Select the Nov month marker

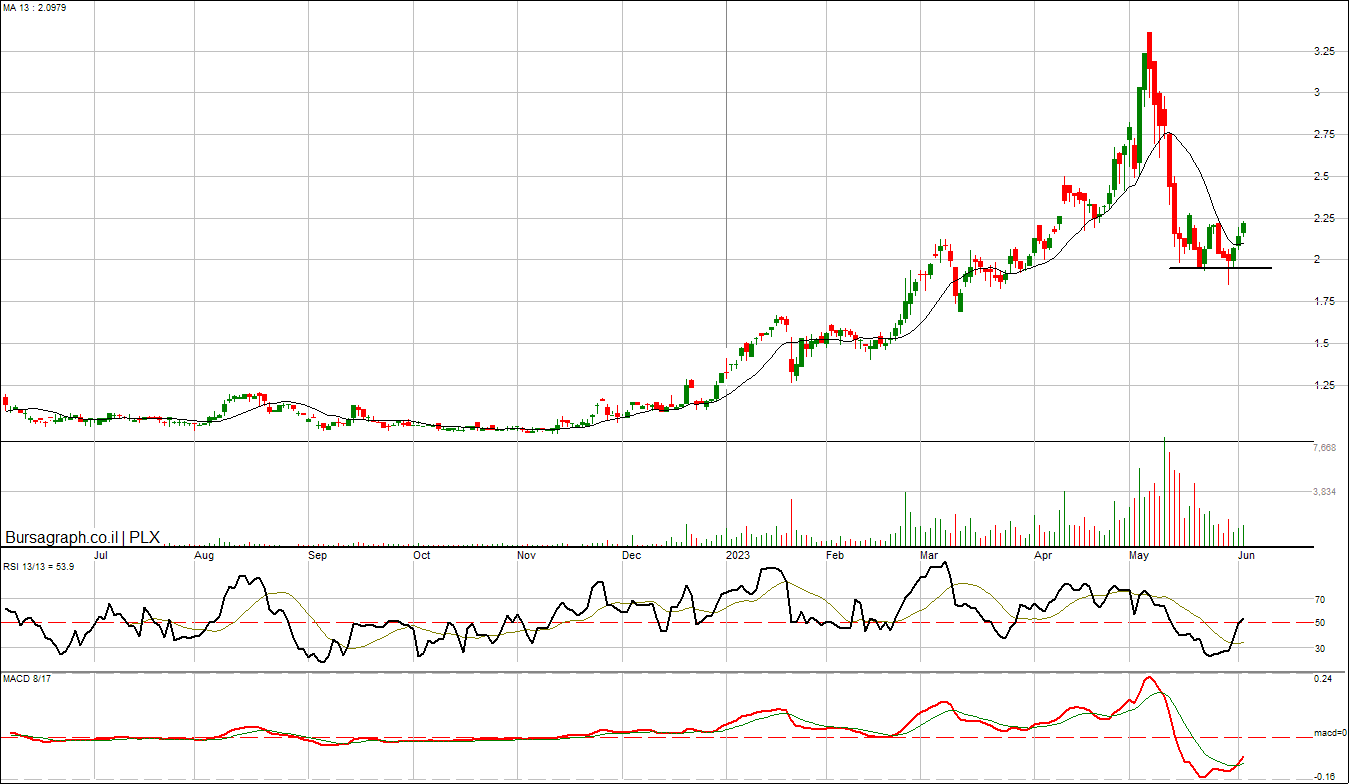(x=527, y=554)
